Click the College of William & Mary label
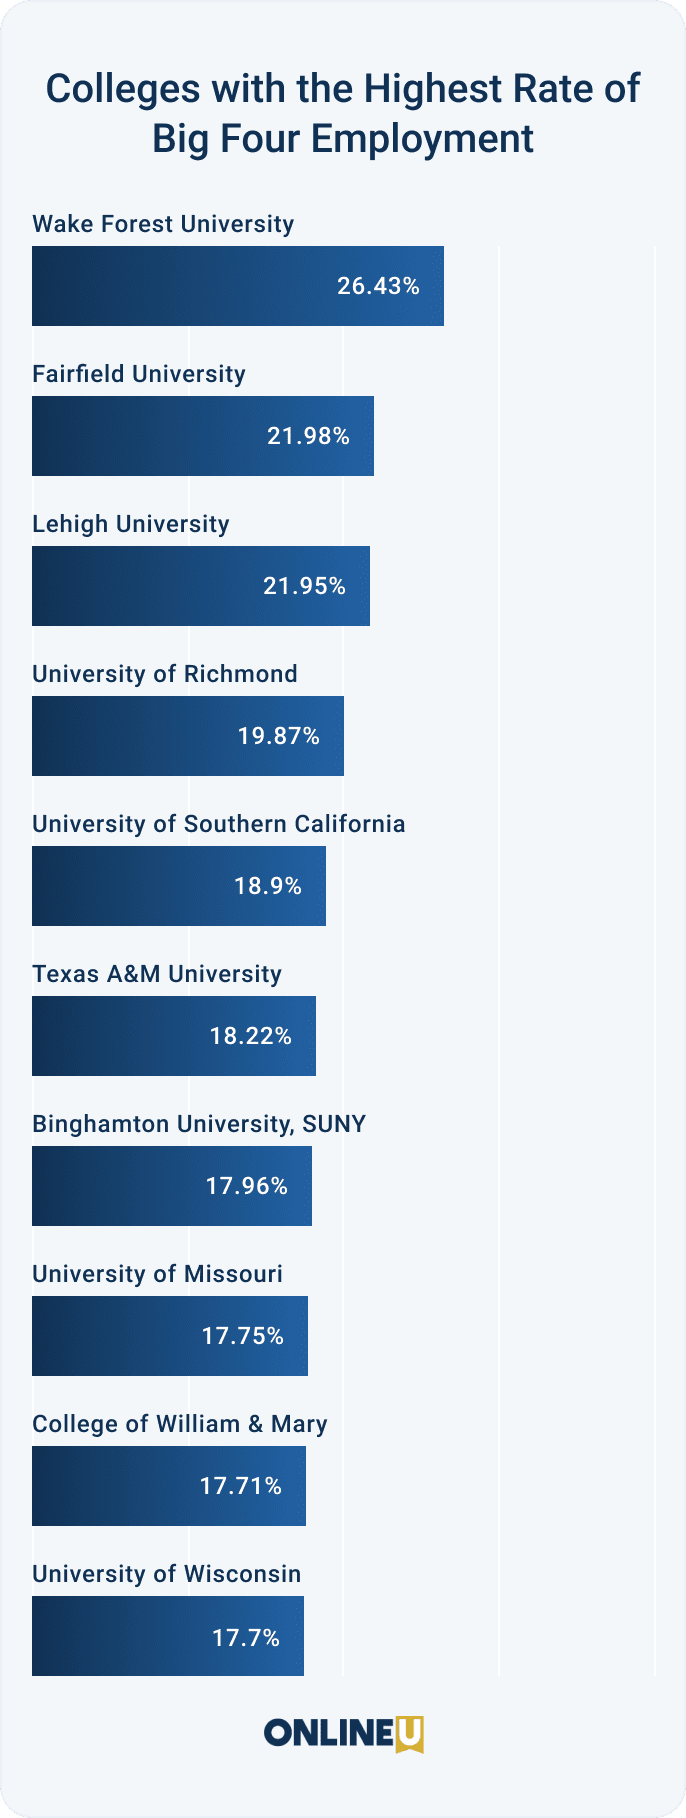Image resolution: width=686 pixels, height=1818 pixels. [180, 1424]
